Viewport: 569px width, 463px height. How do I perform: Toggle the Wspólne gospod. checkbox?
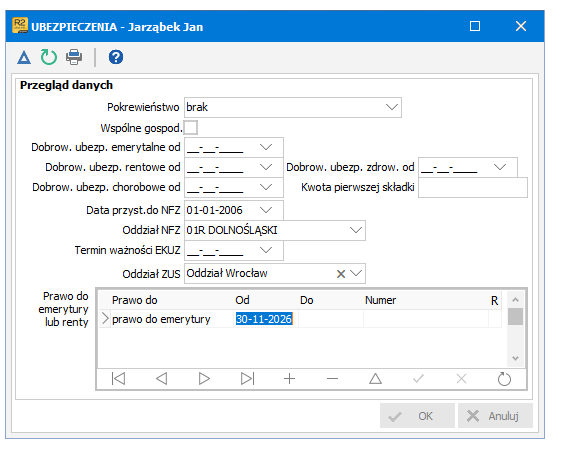click(x=191, y=128)
